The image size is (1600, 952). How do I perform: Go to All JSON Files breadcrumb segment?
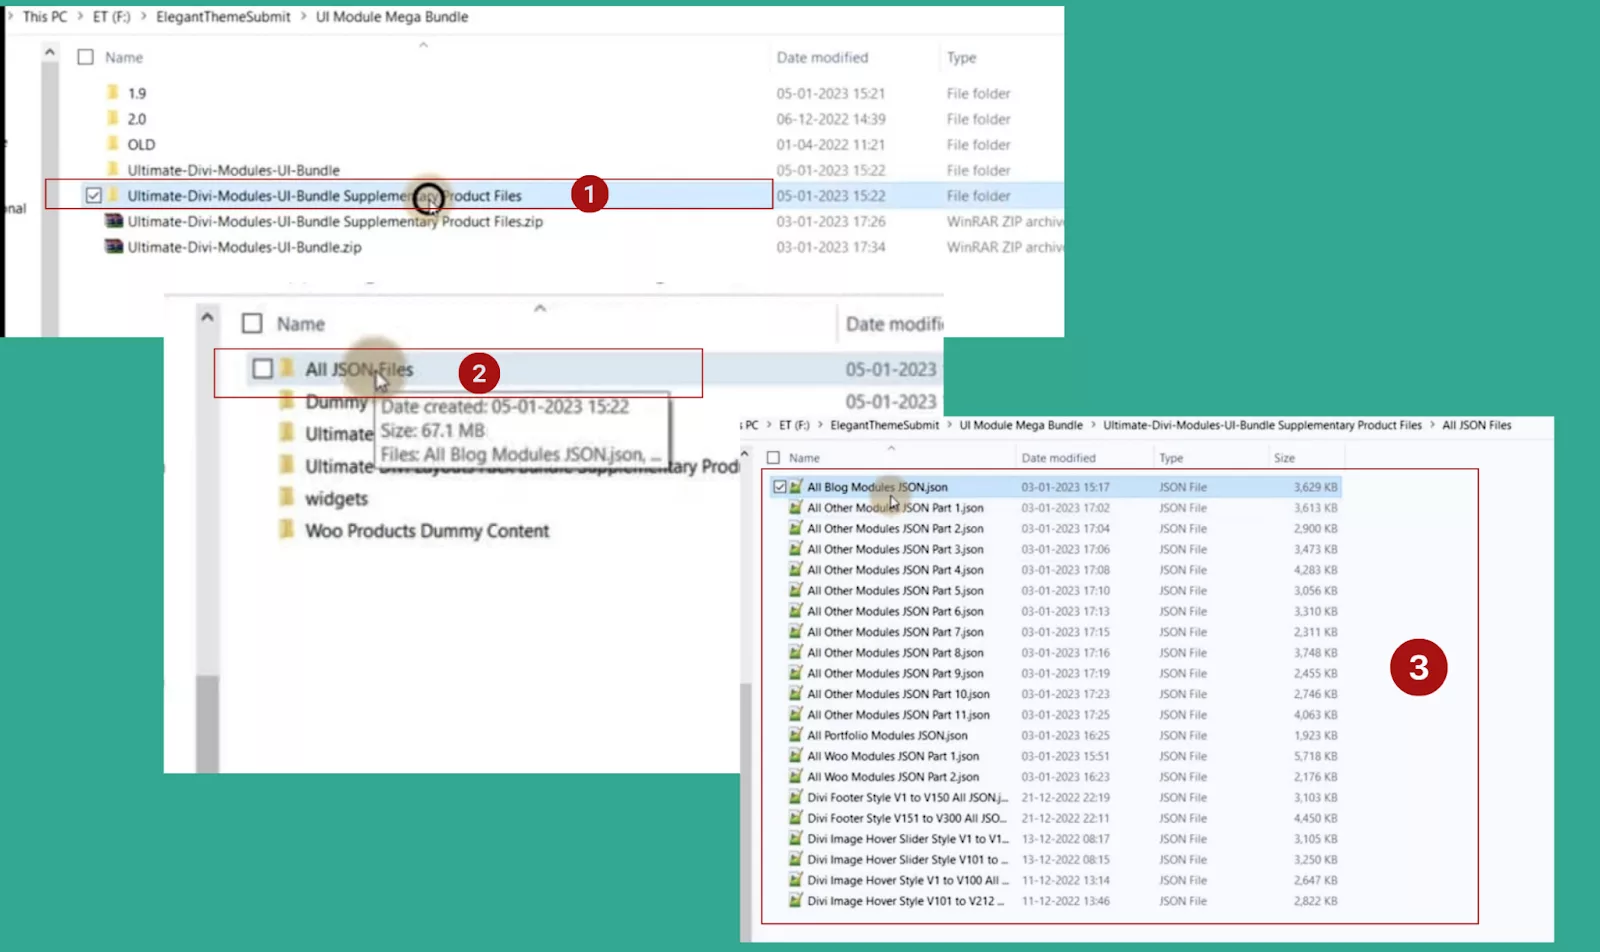(1476, 425)
